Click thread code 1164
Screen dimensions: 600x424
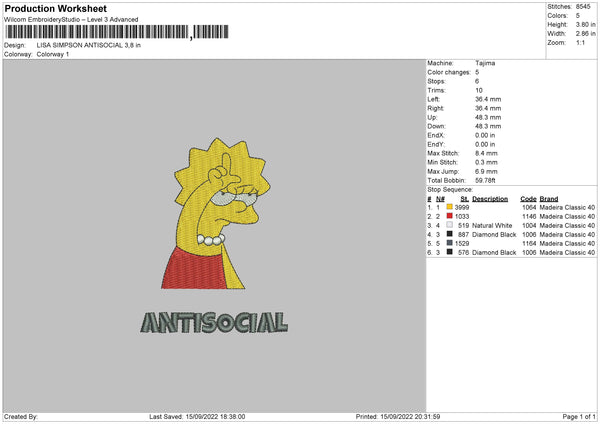[529, 244]
